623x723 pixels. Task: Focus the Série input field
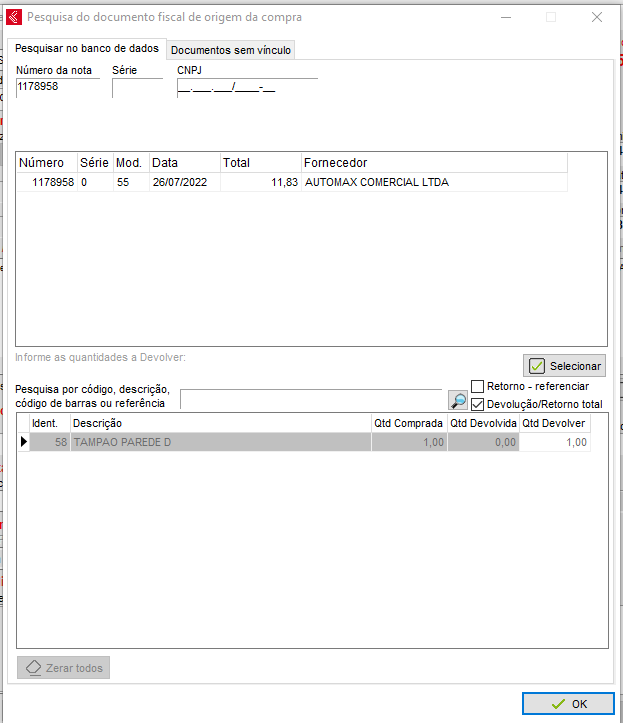[x=136, y=89]
